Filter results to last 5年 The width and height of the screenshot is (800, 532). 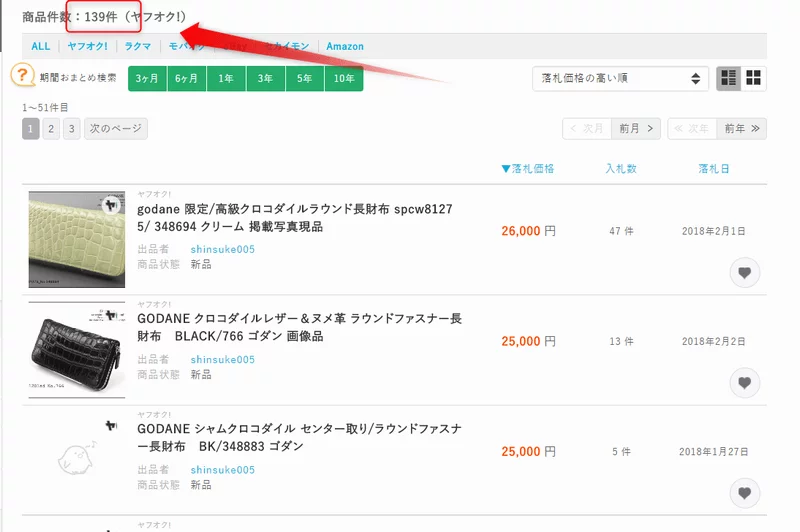(x=304, y=79)
